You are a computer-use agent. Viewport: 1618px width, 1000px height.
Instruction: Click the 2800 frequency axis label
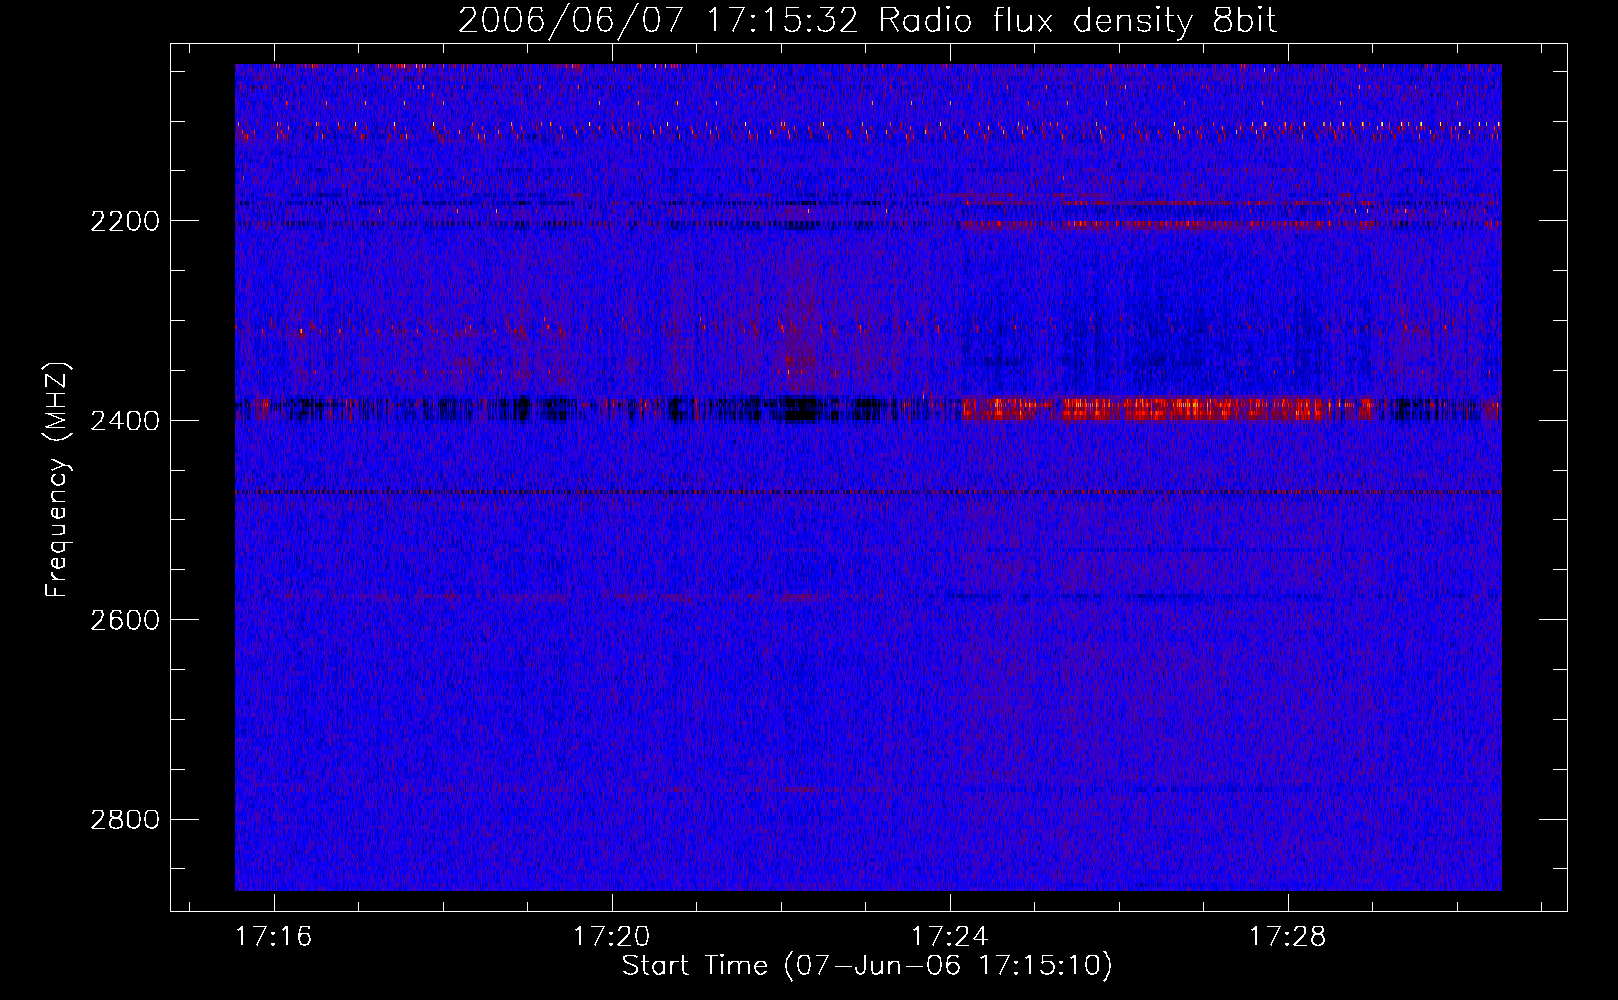click(125, 820)
